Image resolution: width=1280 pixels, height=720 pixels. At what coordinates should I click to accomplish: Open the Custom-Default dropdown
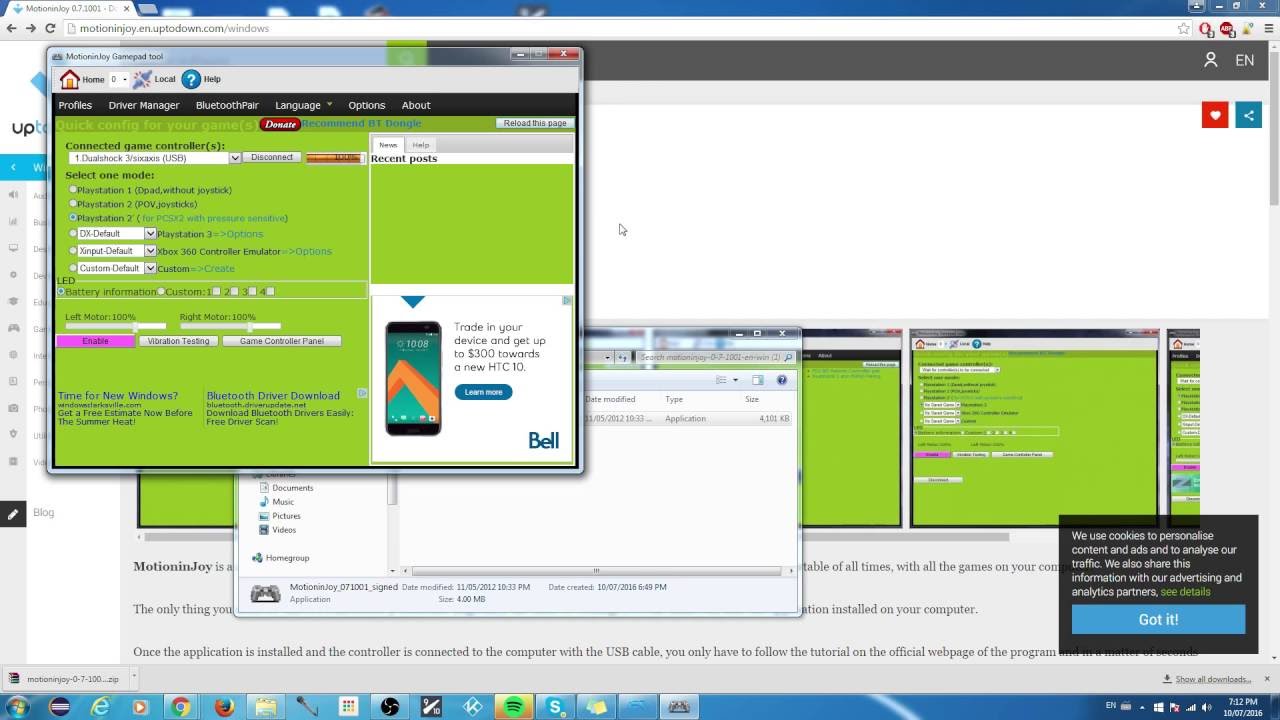[150, 268]
